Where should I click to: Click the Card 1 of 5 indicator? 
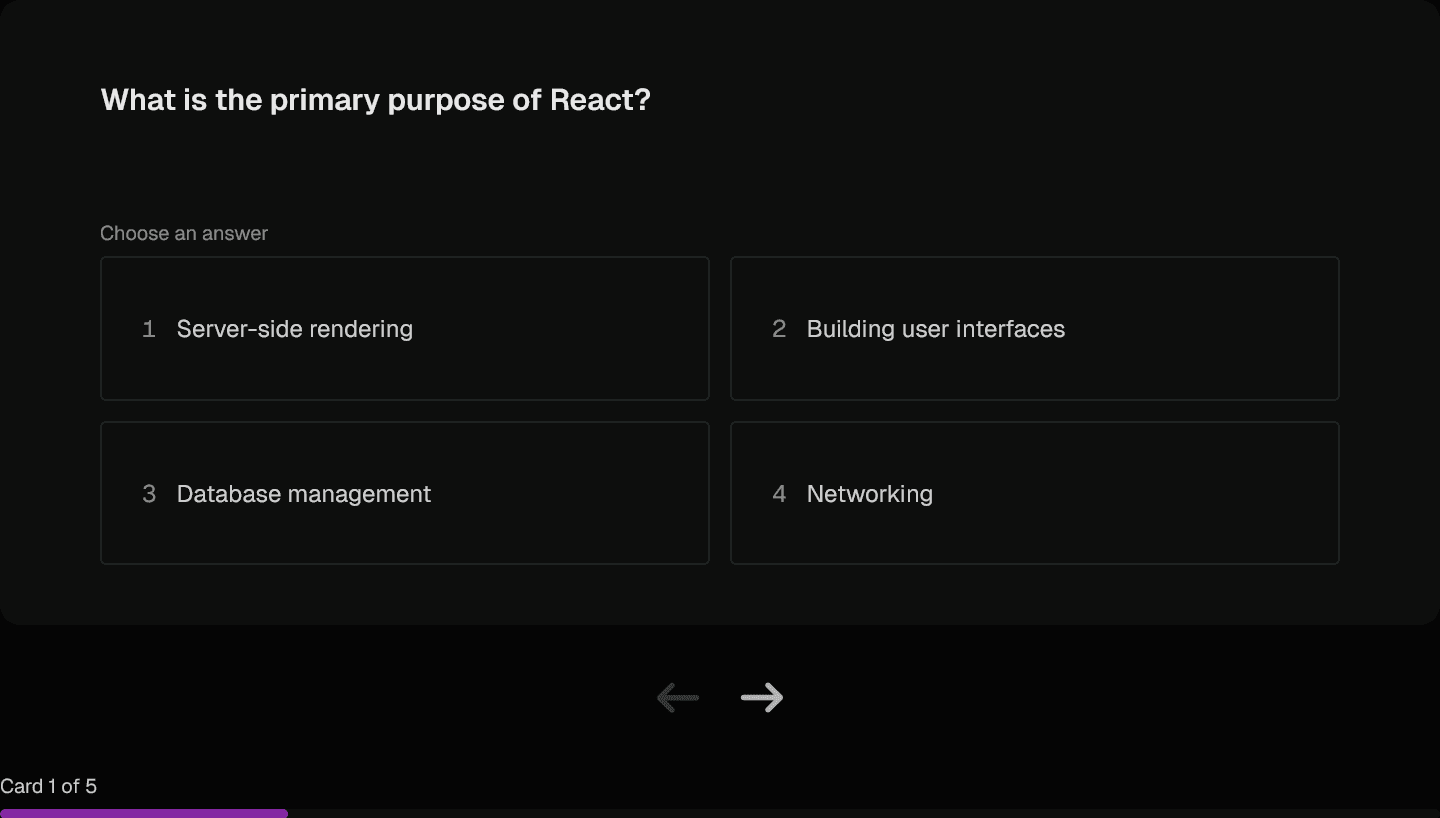48,787
